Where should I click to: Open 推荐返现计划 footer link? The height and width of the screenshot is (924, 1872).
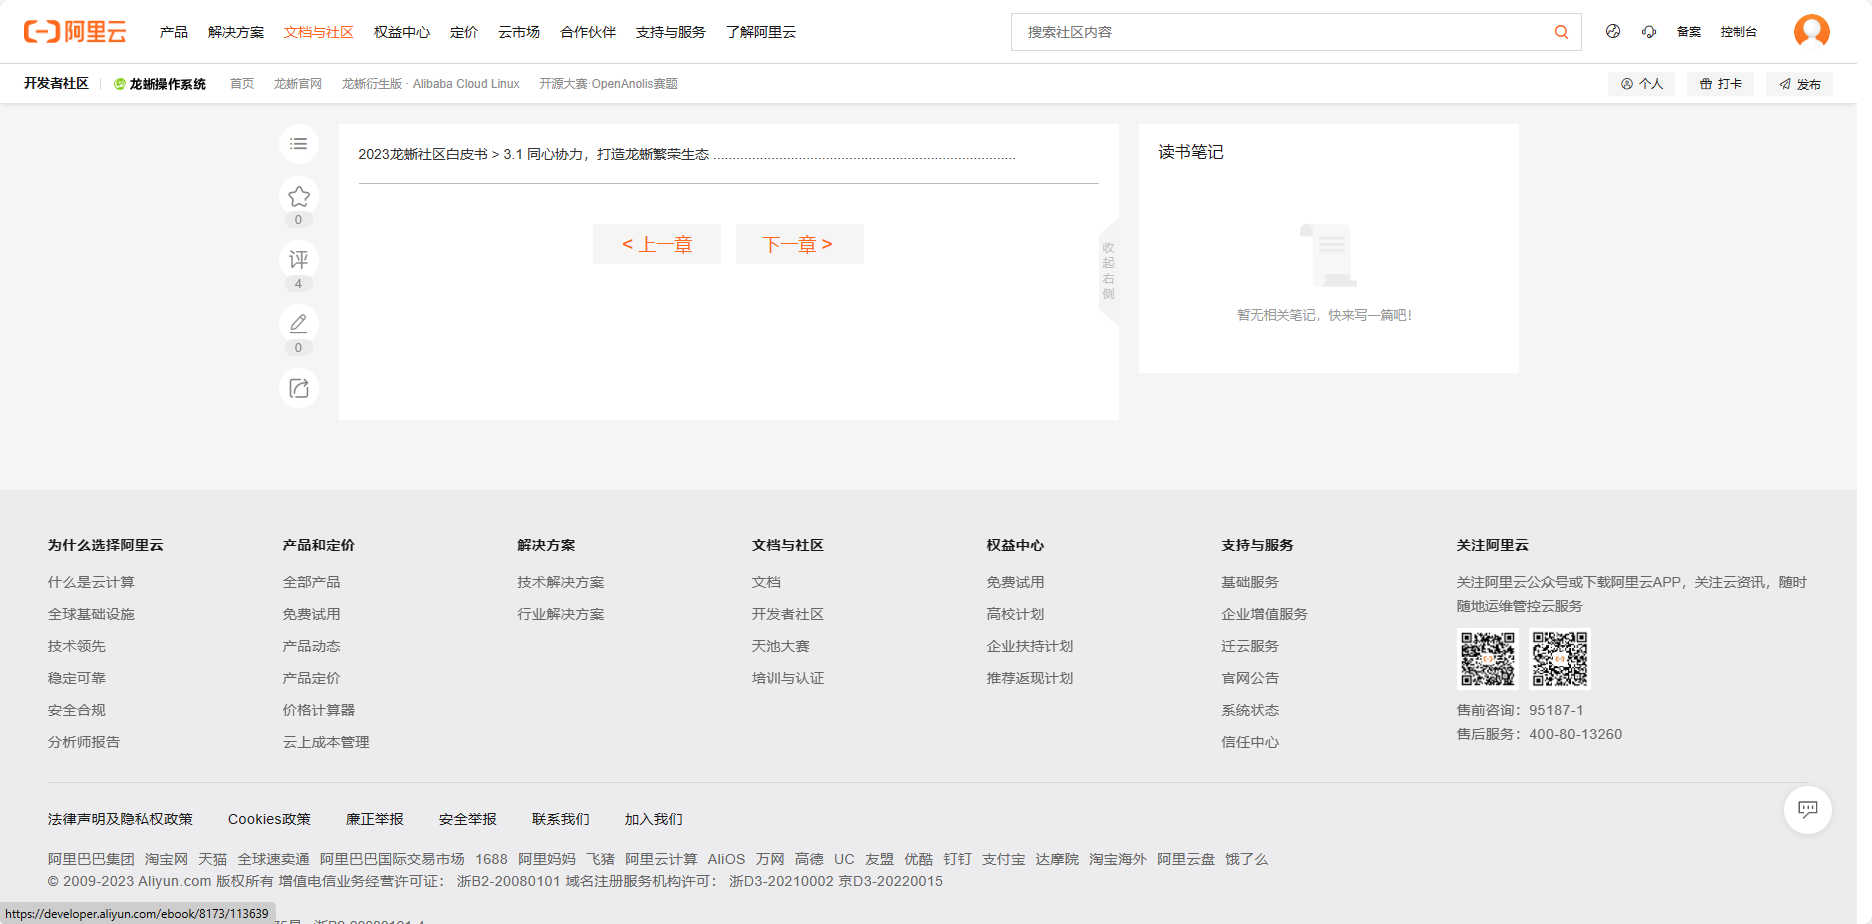1030,678
